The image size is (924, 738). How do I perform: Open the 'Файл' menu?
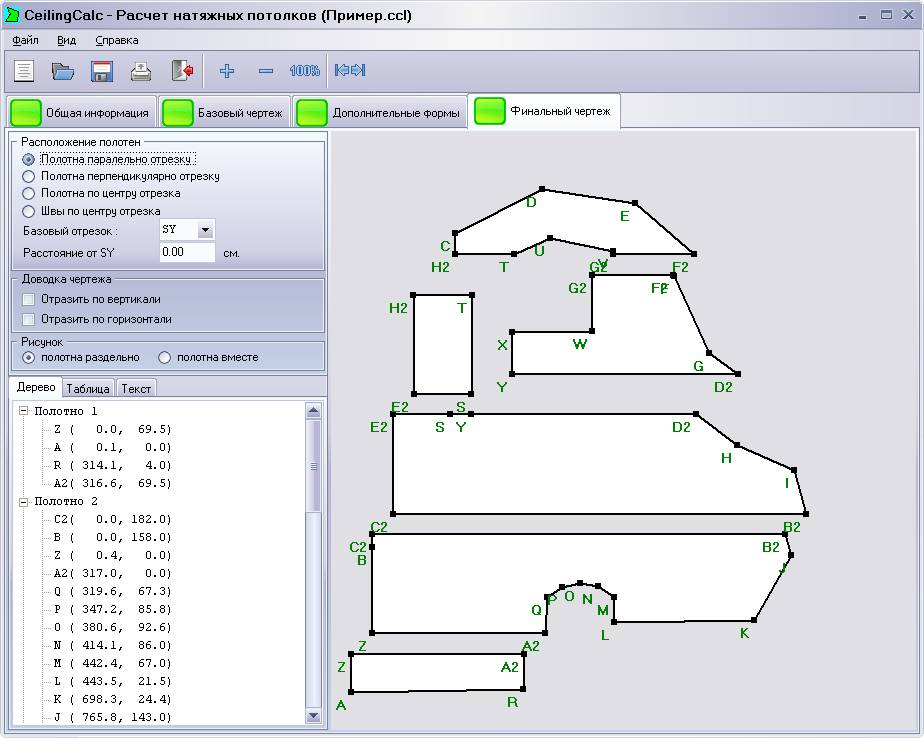click(25, 40)
